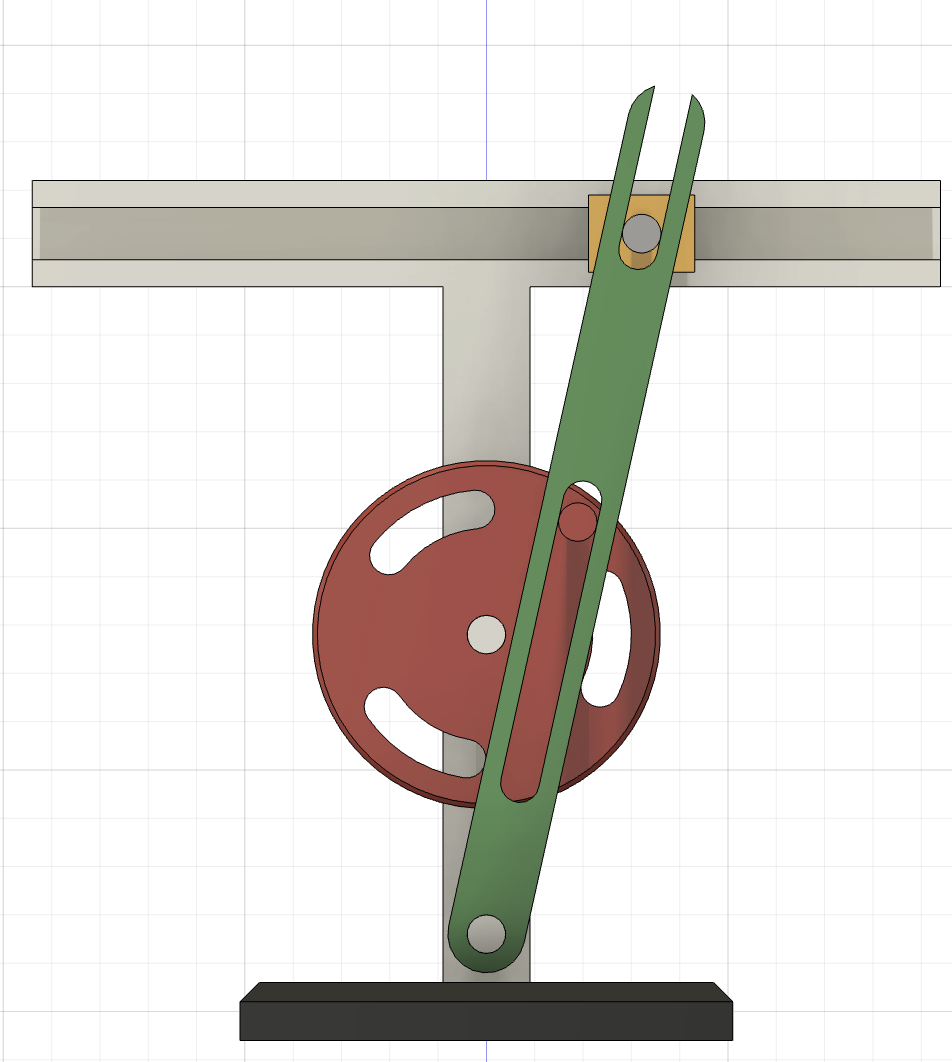952x1062 pixels.
Task: Click the black base plate
Action: click(x=486, y=1011)
